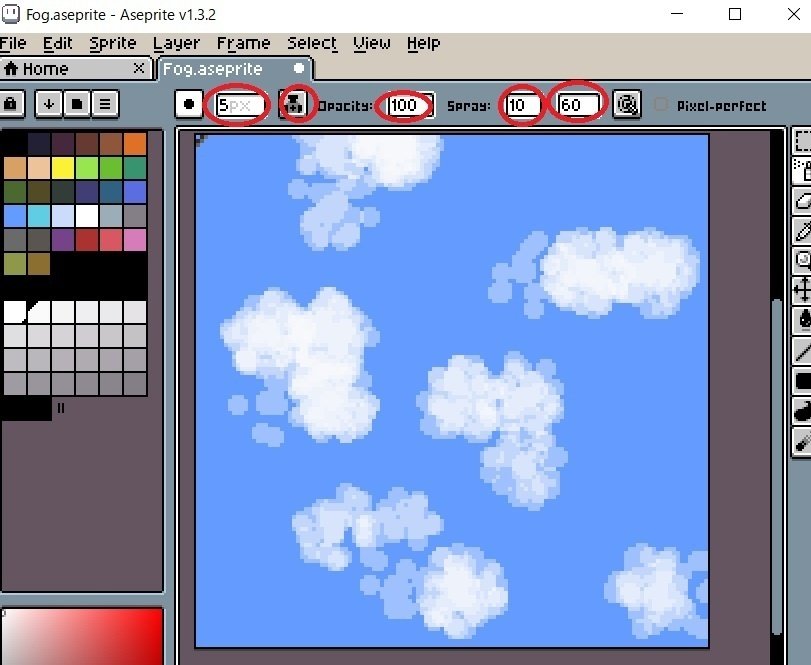The height and width of the screenshot is (665, 811).
Task: Click the unsaved dot on Fog.aseprite tab
Action: click(x=299, y=68)
